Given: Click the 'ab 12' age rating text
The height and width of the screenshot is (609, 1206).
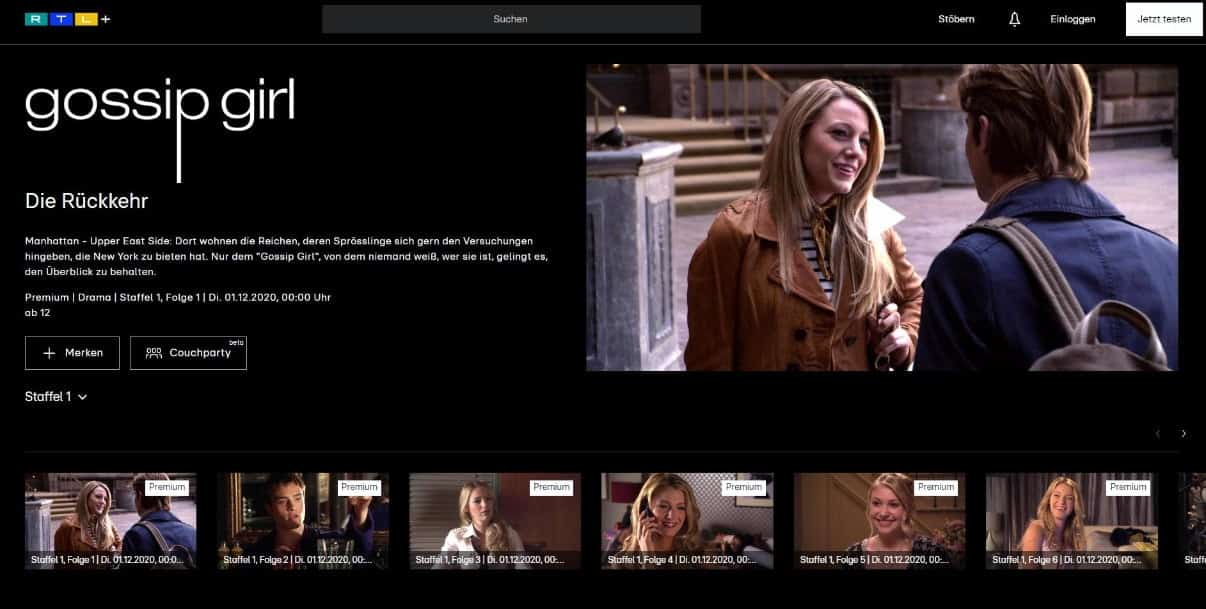Looking at the screenshot, I should click(38, 313).
